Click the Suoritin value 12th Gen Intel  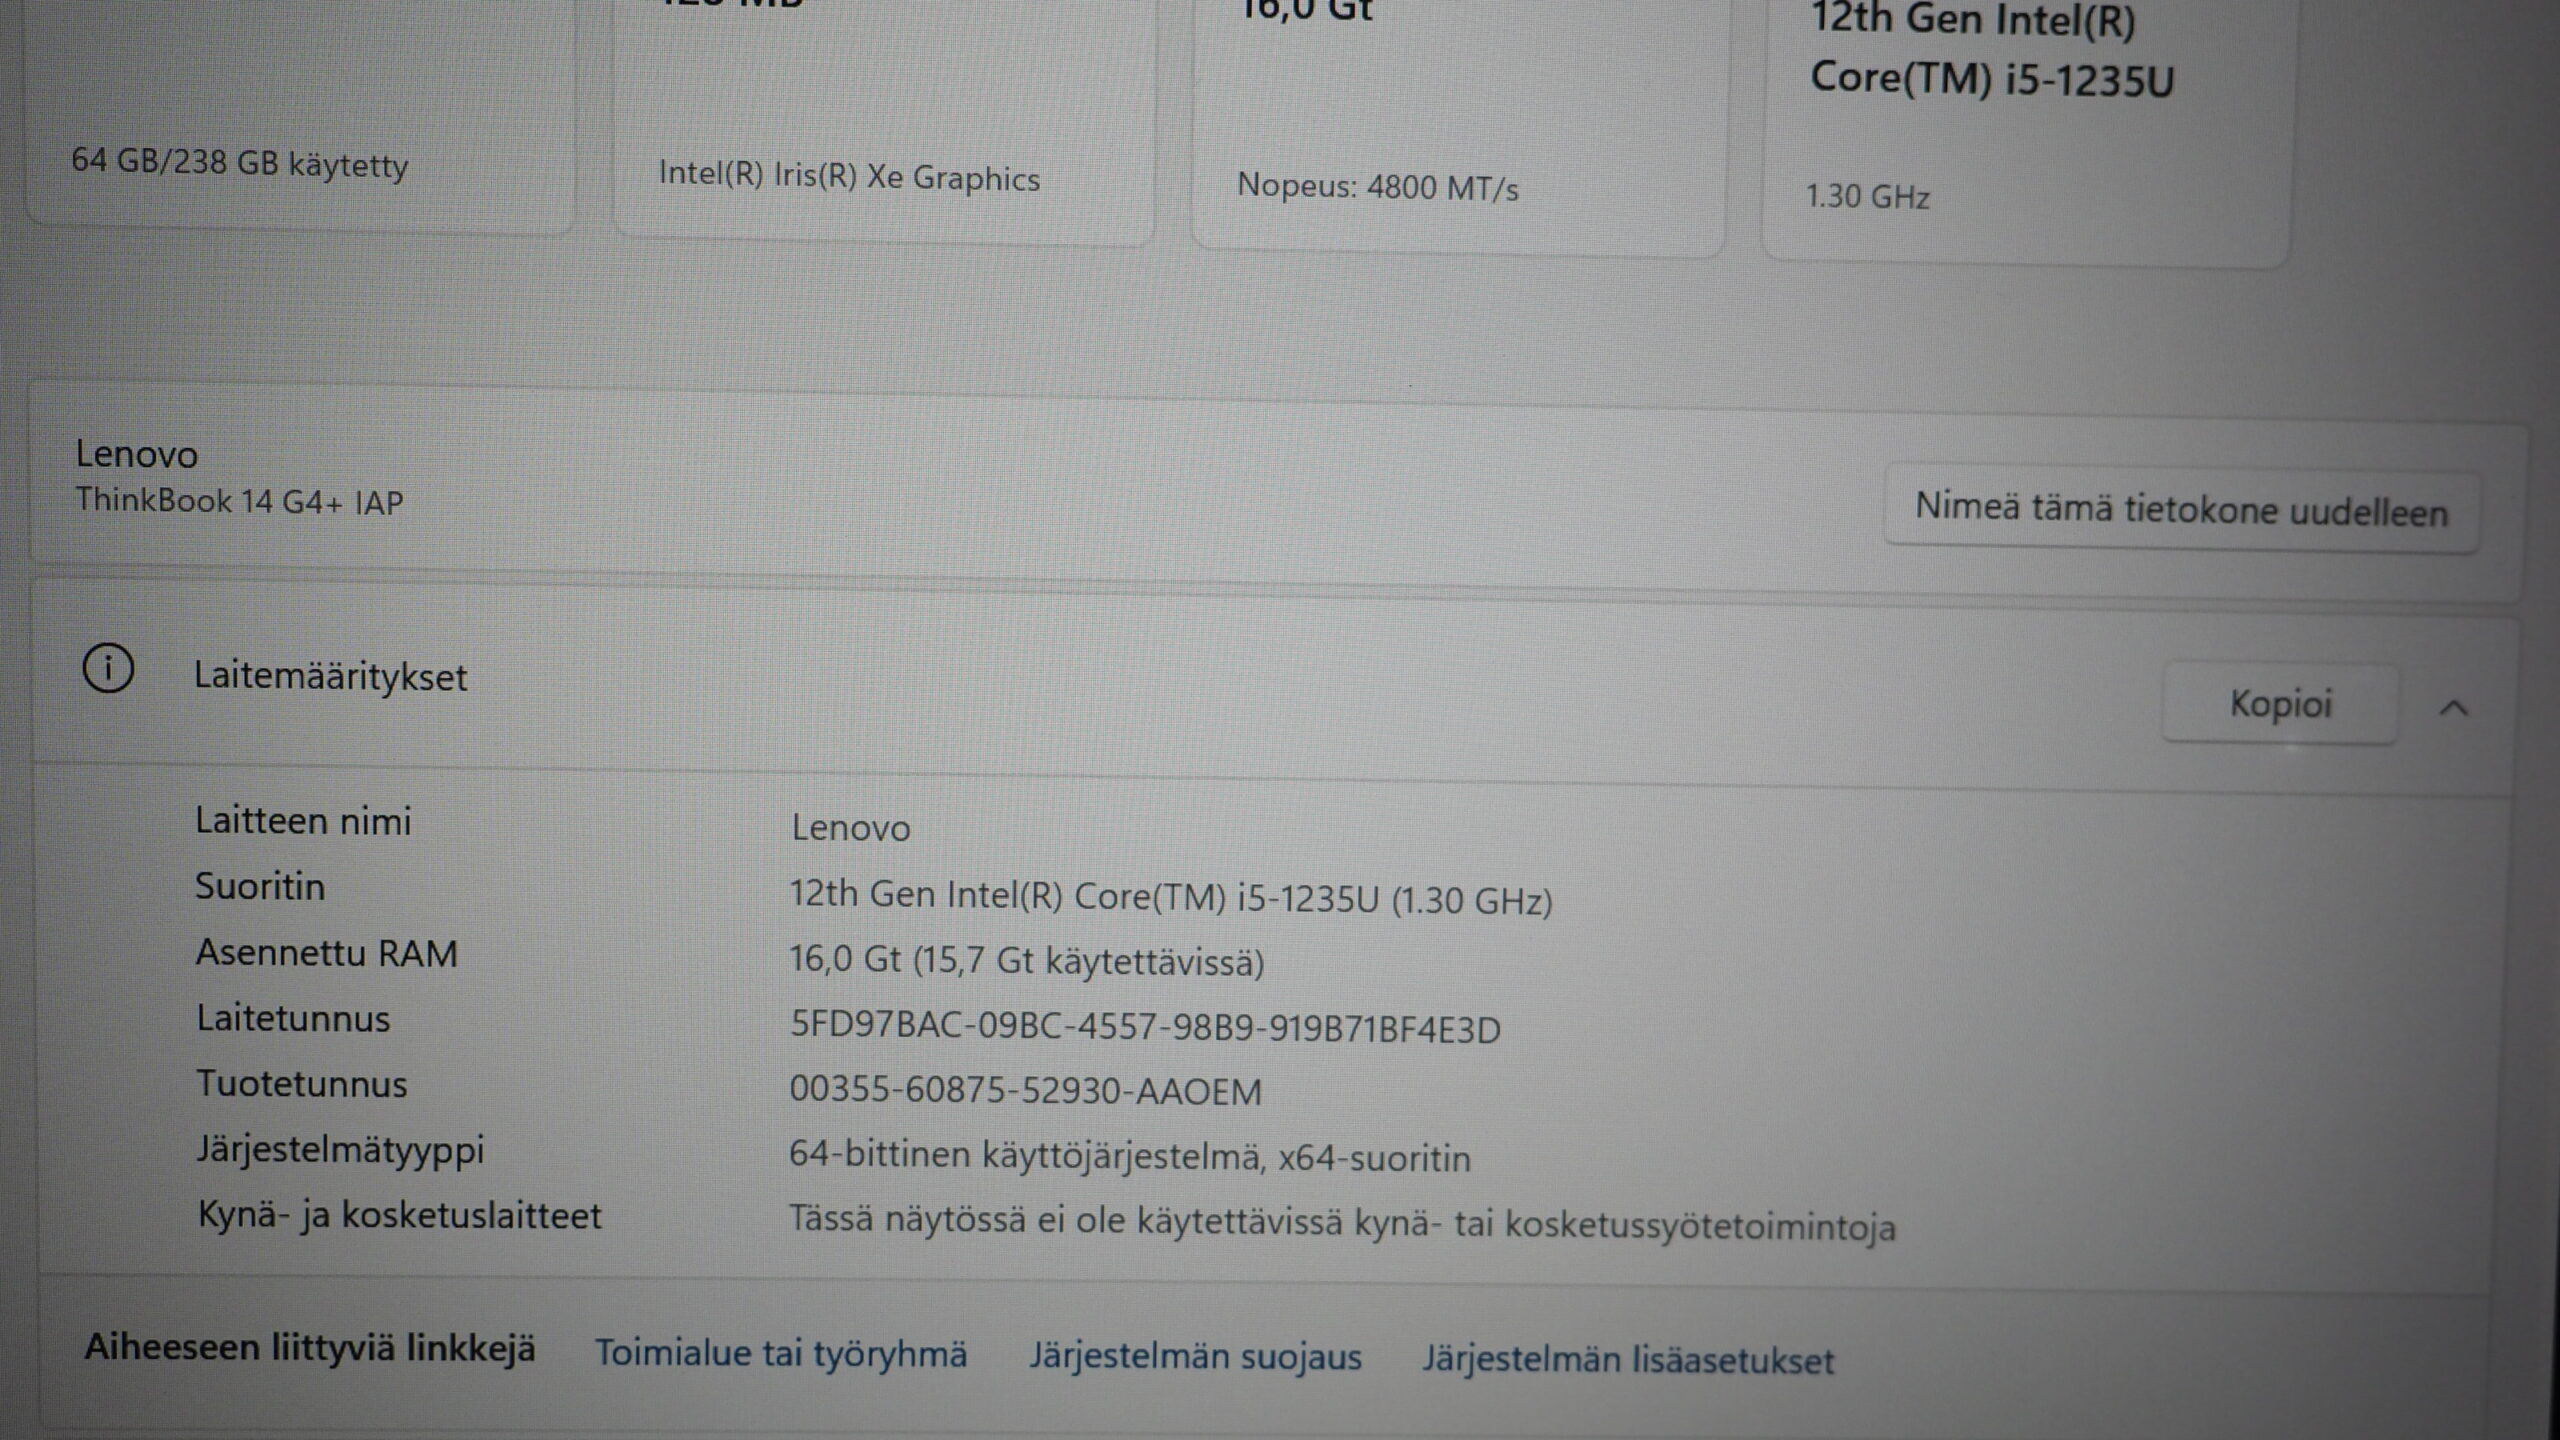click(x=1170, y=897)
